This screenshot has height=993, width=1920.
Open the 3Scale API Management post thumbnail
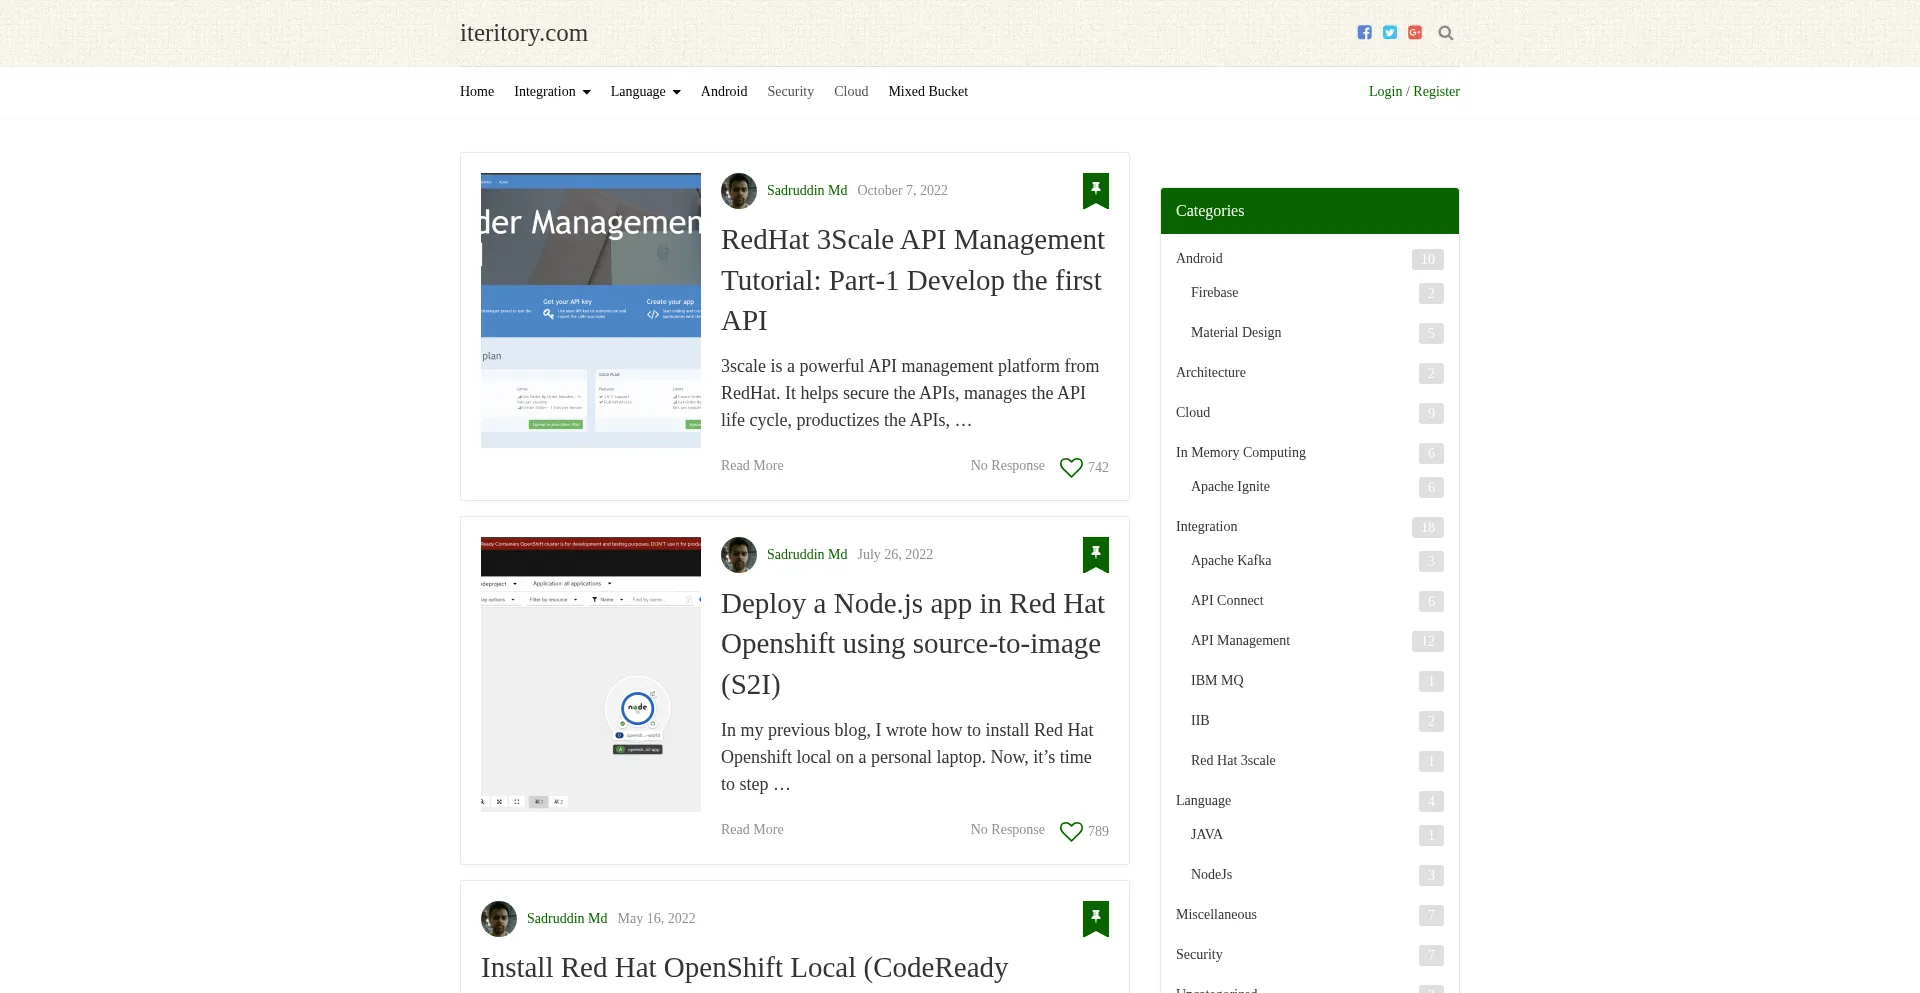point(591,310)
